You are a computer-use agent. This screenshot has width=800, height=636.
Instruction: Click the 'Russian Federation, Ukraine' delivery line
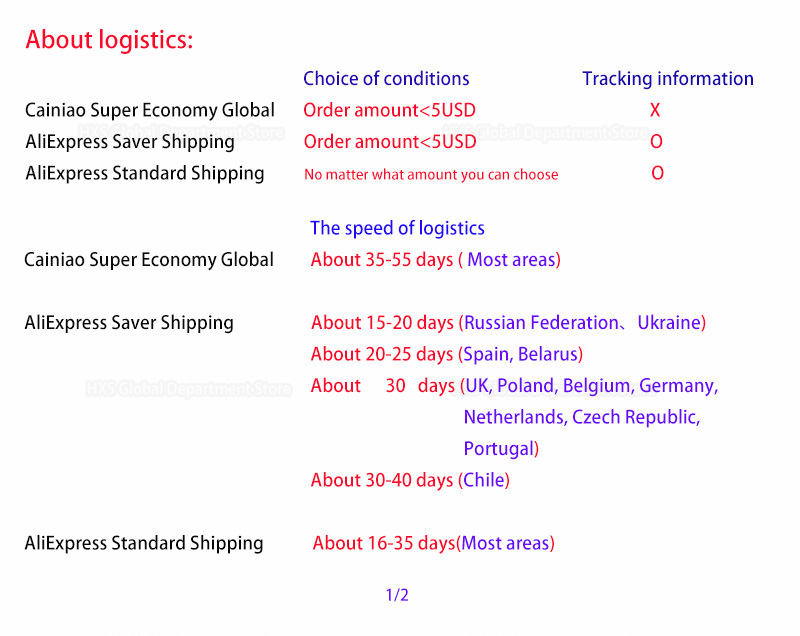pos(509,323)
